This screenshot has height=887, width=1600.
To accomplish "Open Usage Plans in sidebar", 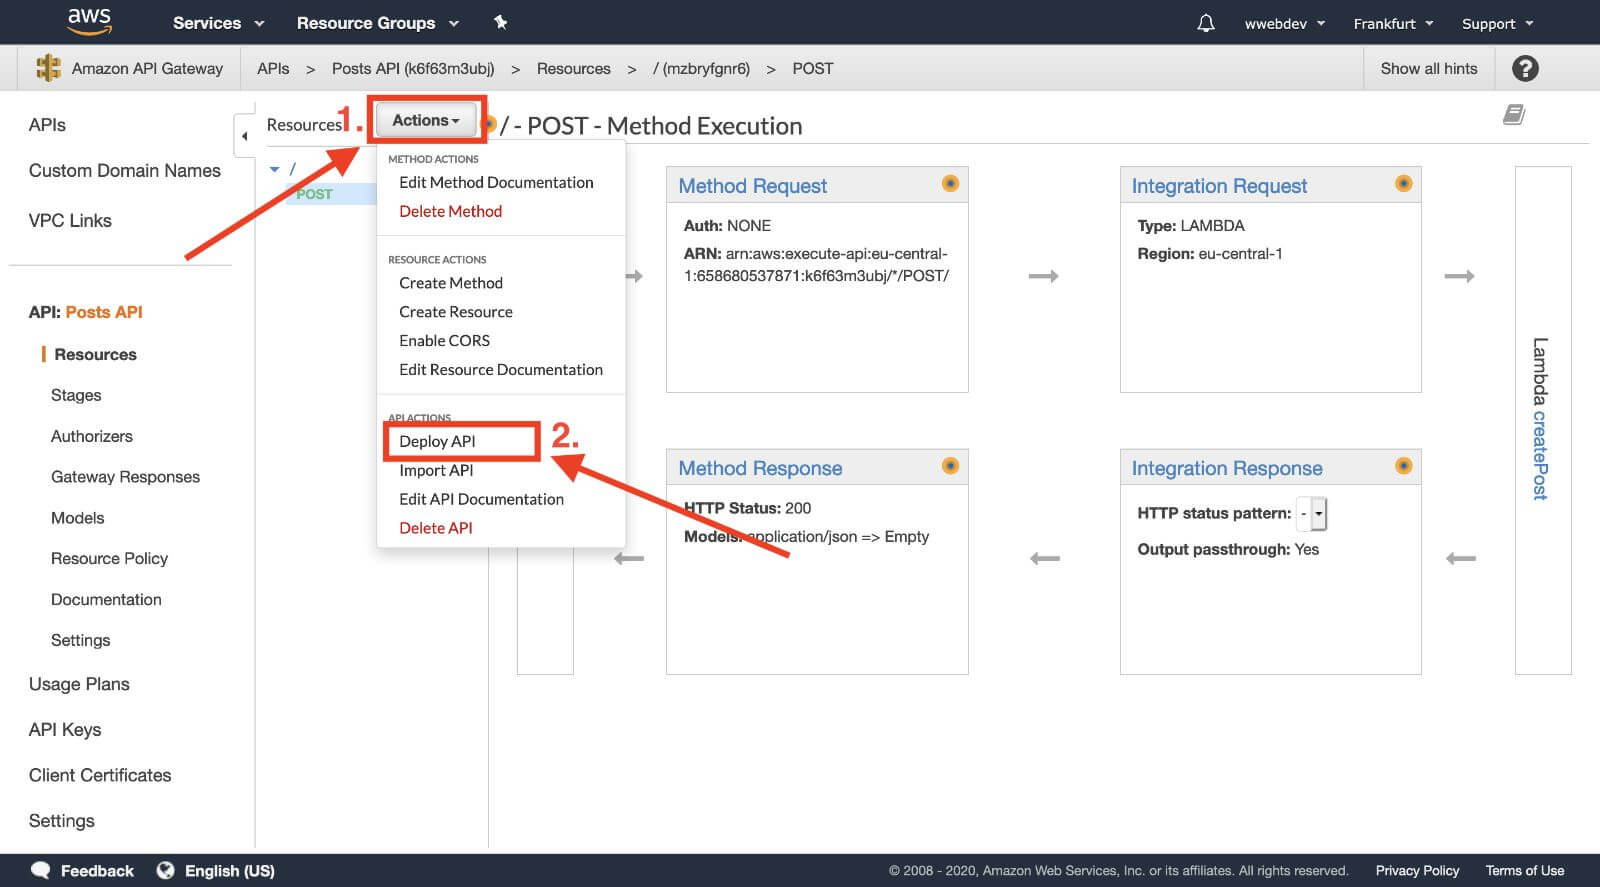I will [x=79, y=684].
